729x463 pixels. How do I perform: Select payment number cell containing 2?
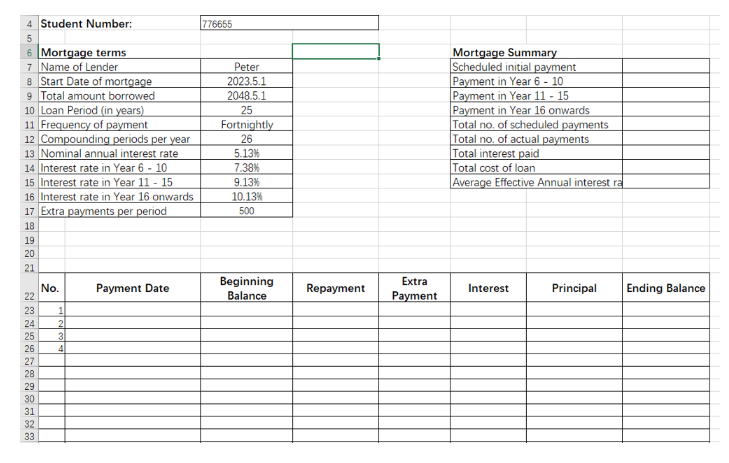52,323
